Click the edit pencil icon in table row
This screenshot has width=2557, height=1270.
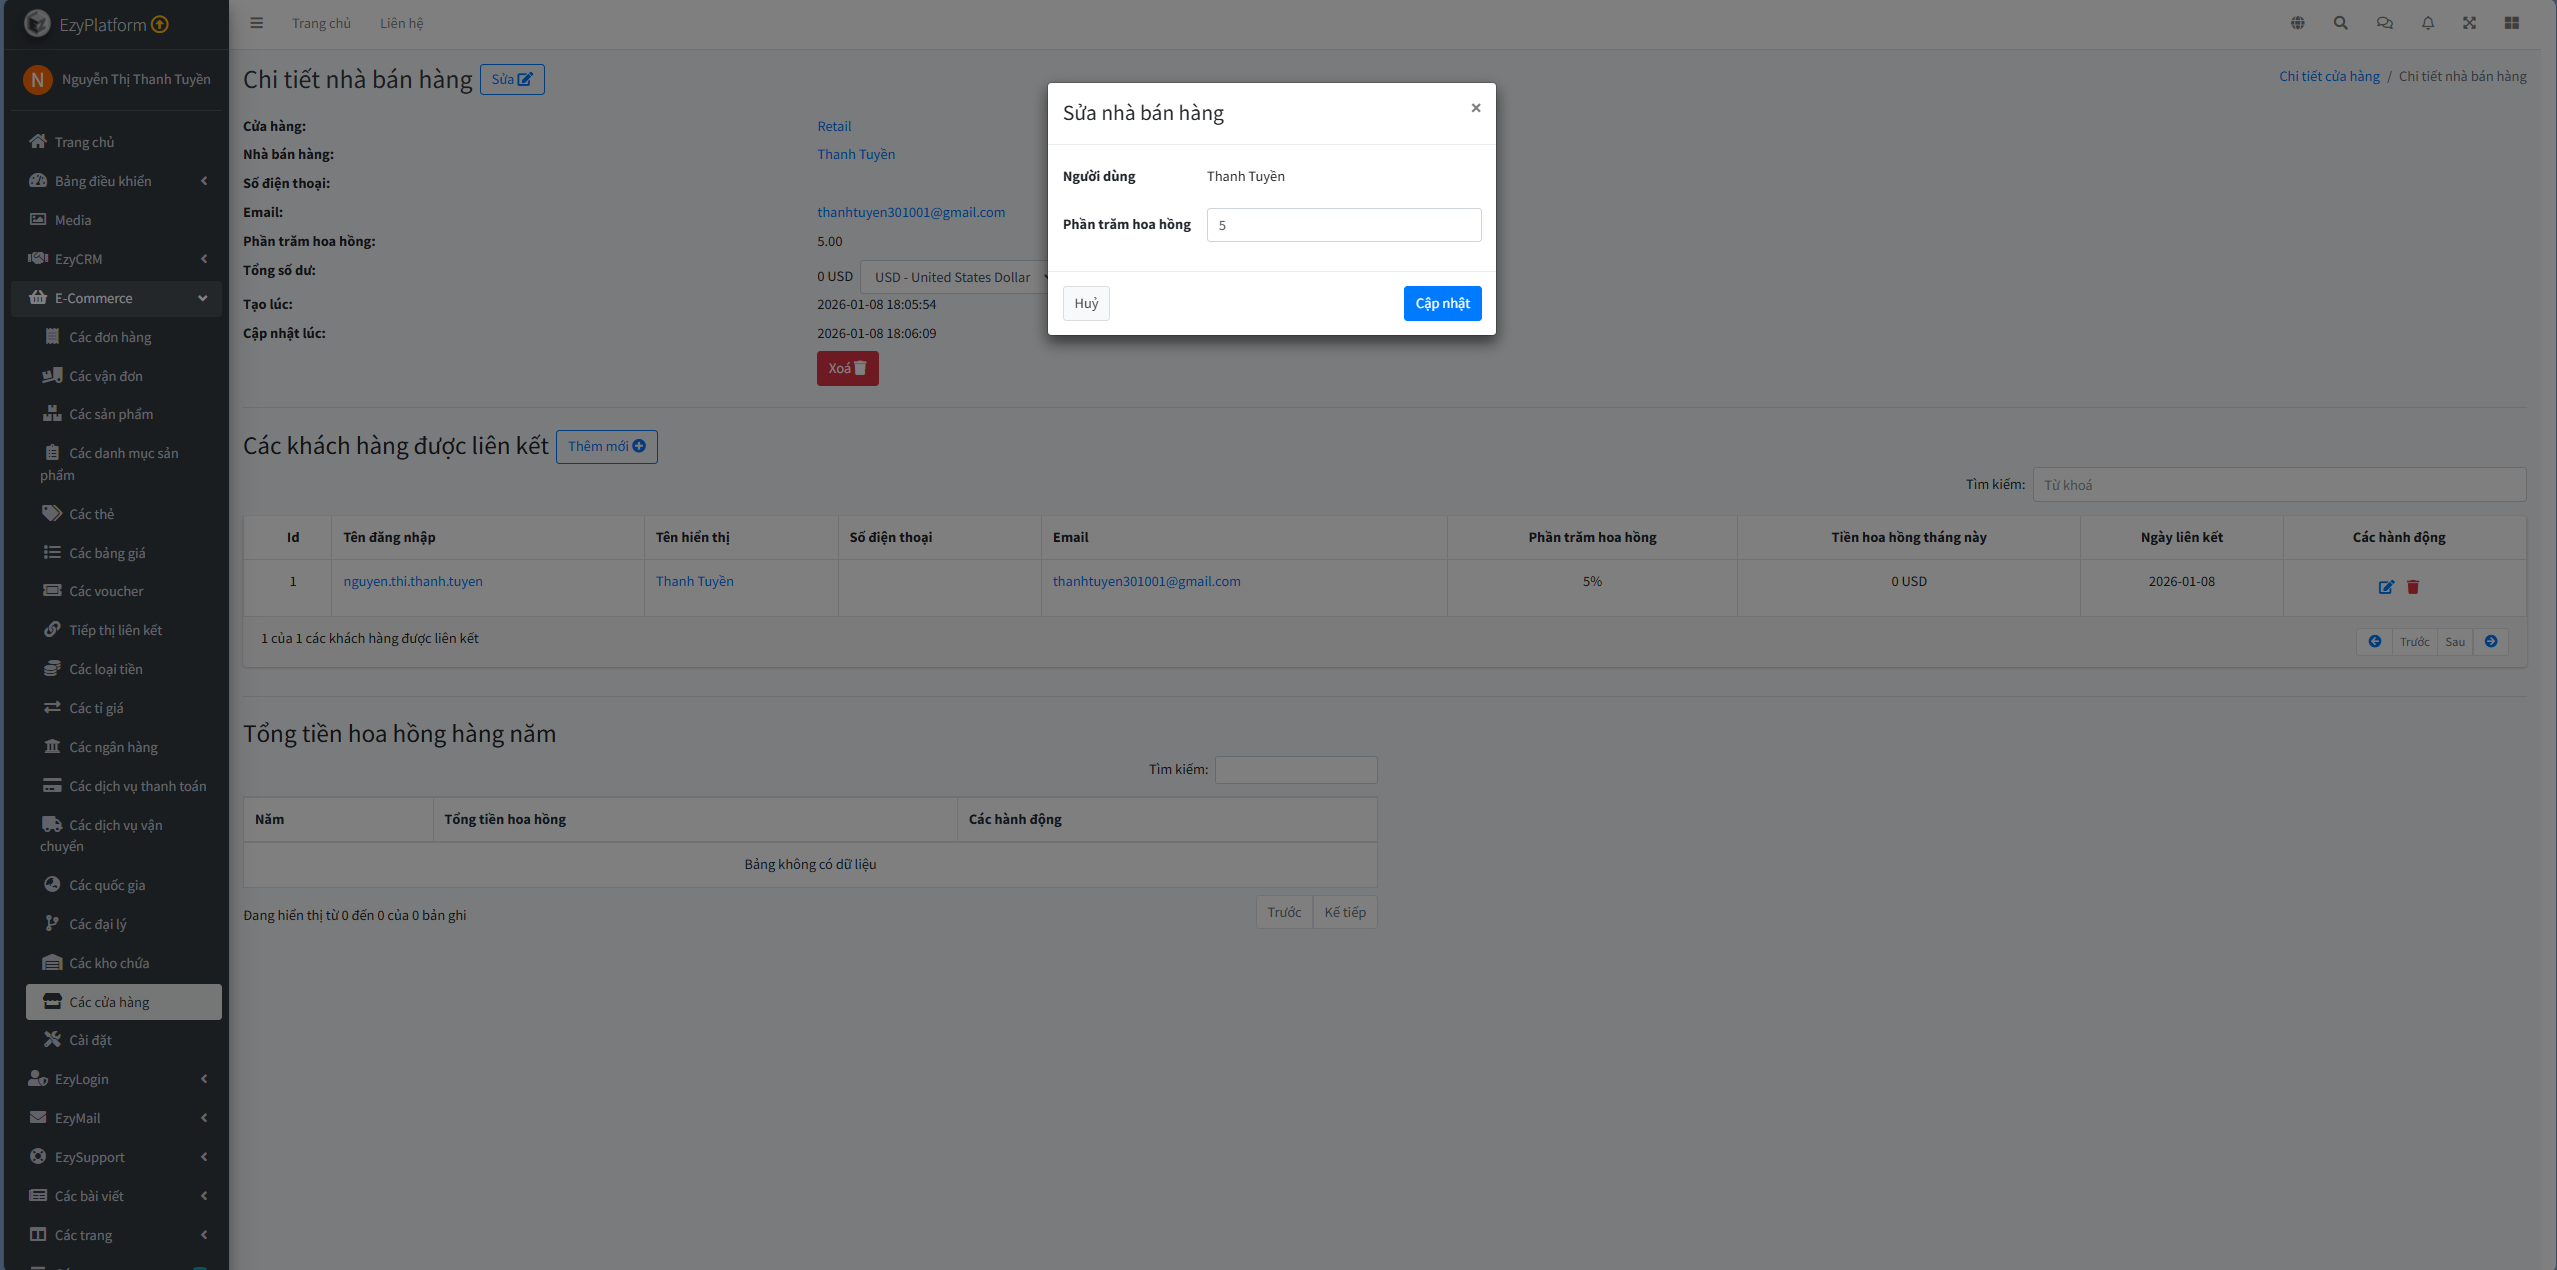[x=2385, y=587]
